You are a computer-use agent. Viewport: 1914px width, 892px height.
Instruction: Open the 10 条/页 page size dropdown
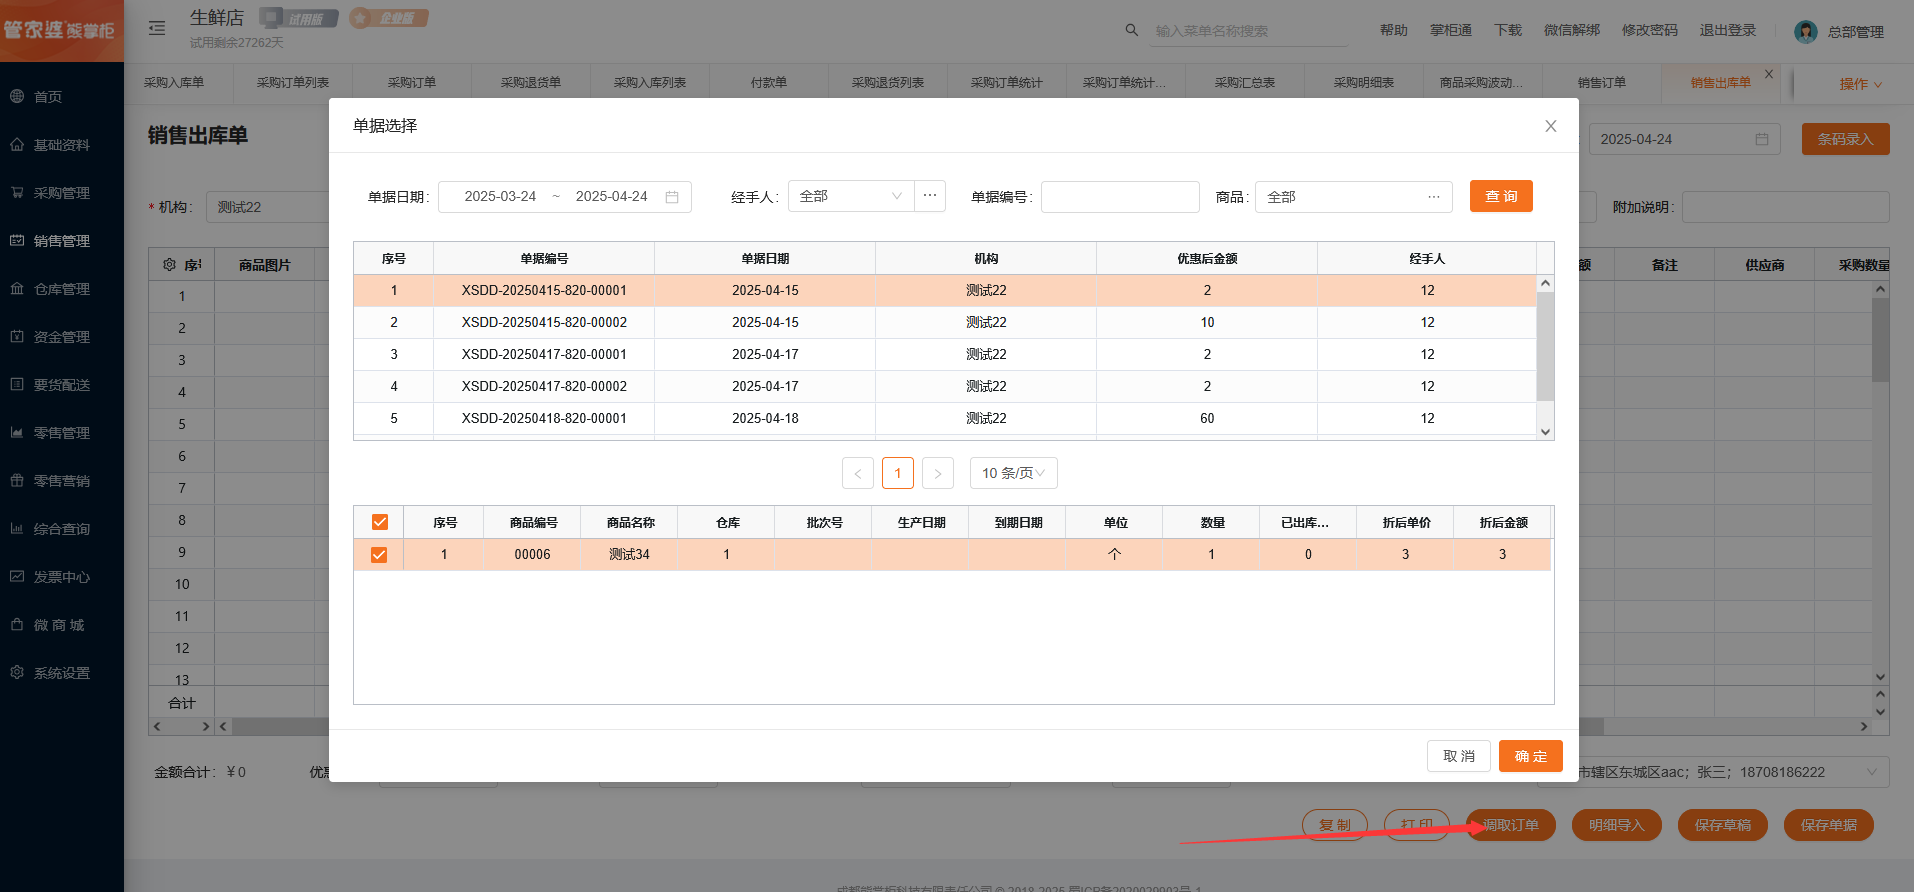(1013, 473)
